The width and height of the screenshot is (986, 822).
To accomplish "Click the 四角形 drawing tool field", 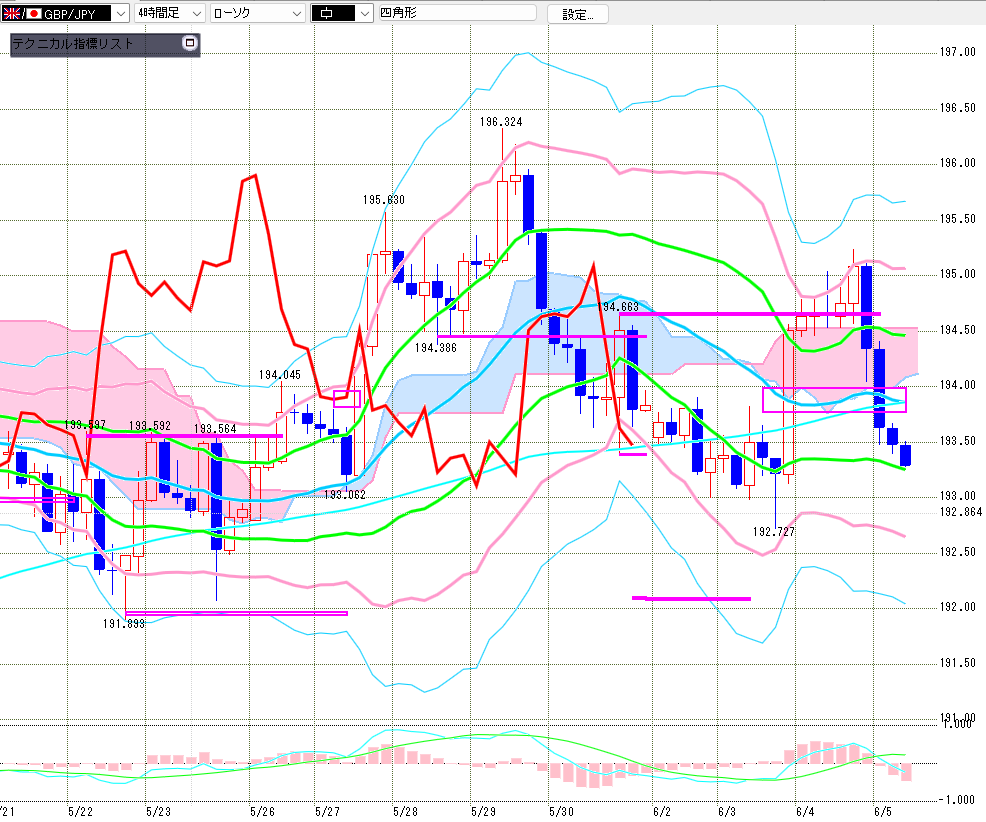I will (x=457, y=13).
